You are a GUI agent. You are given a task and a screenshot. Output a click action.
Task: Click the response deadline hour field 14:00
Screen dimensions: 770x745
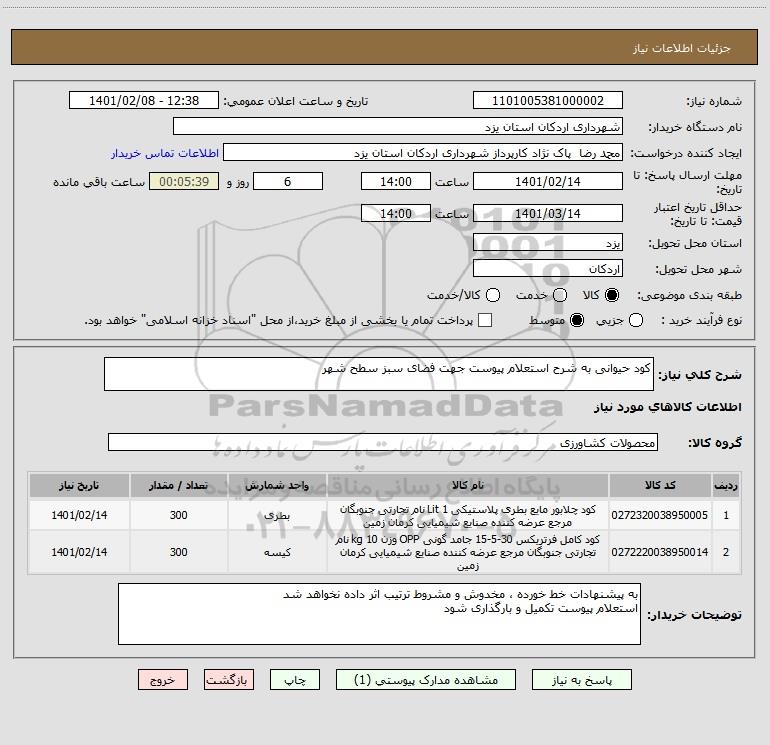396,181
